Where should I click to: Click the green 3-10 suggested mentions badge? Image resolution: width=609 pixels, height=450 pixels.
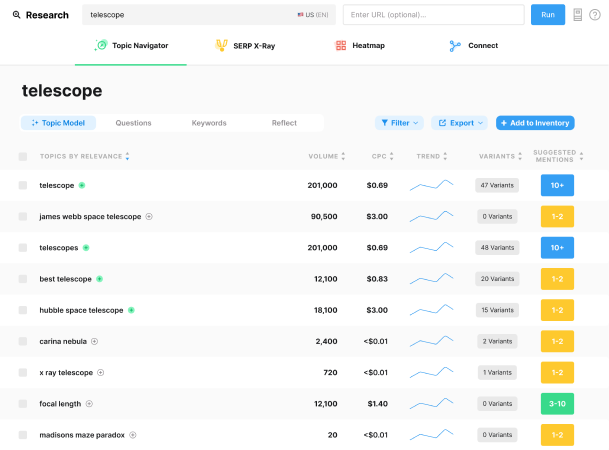(557, 403)
